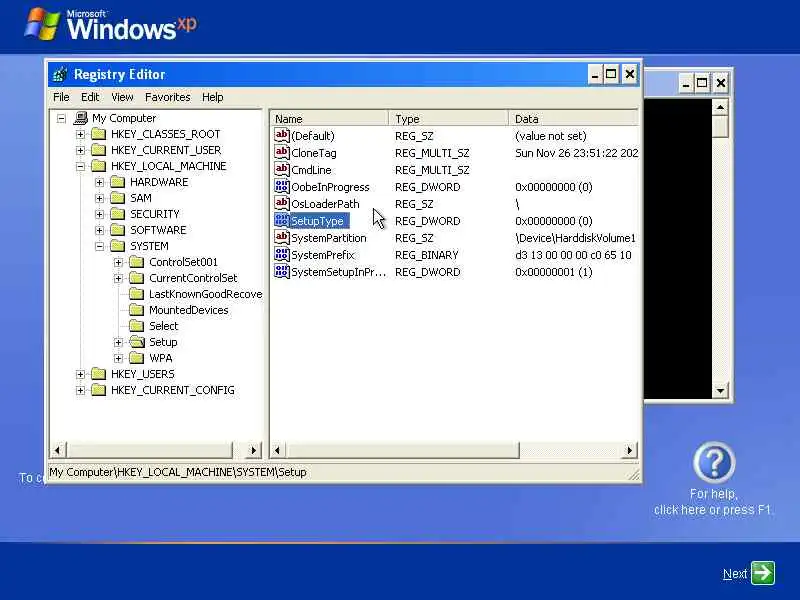Click the SetupType DWORD value icon
The width and height of the screenshot is (800, 600).
[x=282, y=220]
